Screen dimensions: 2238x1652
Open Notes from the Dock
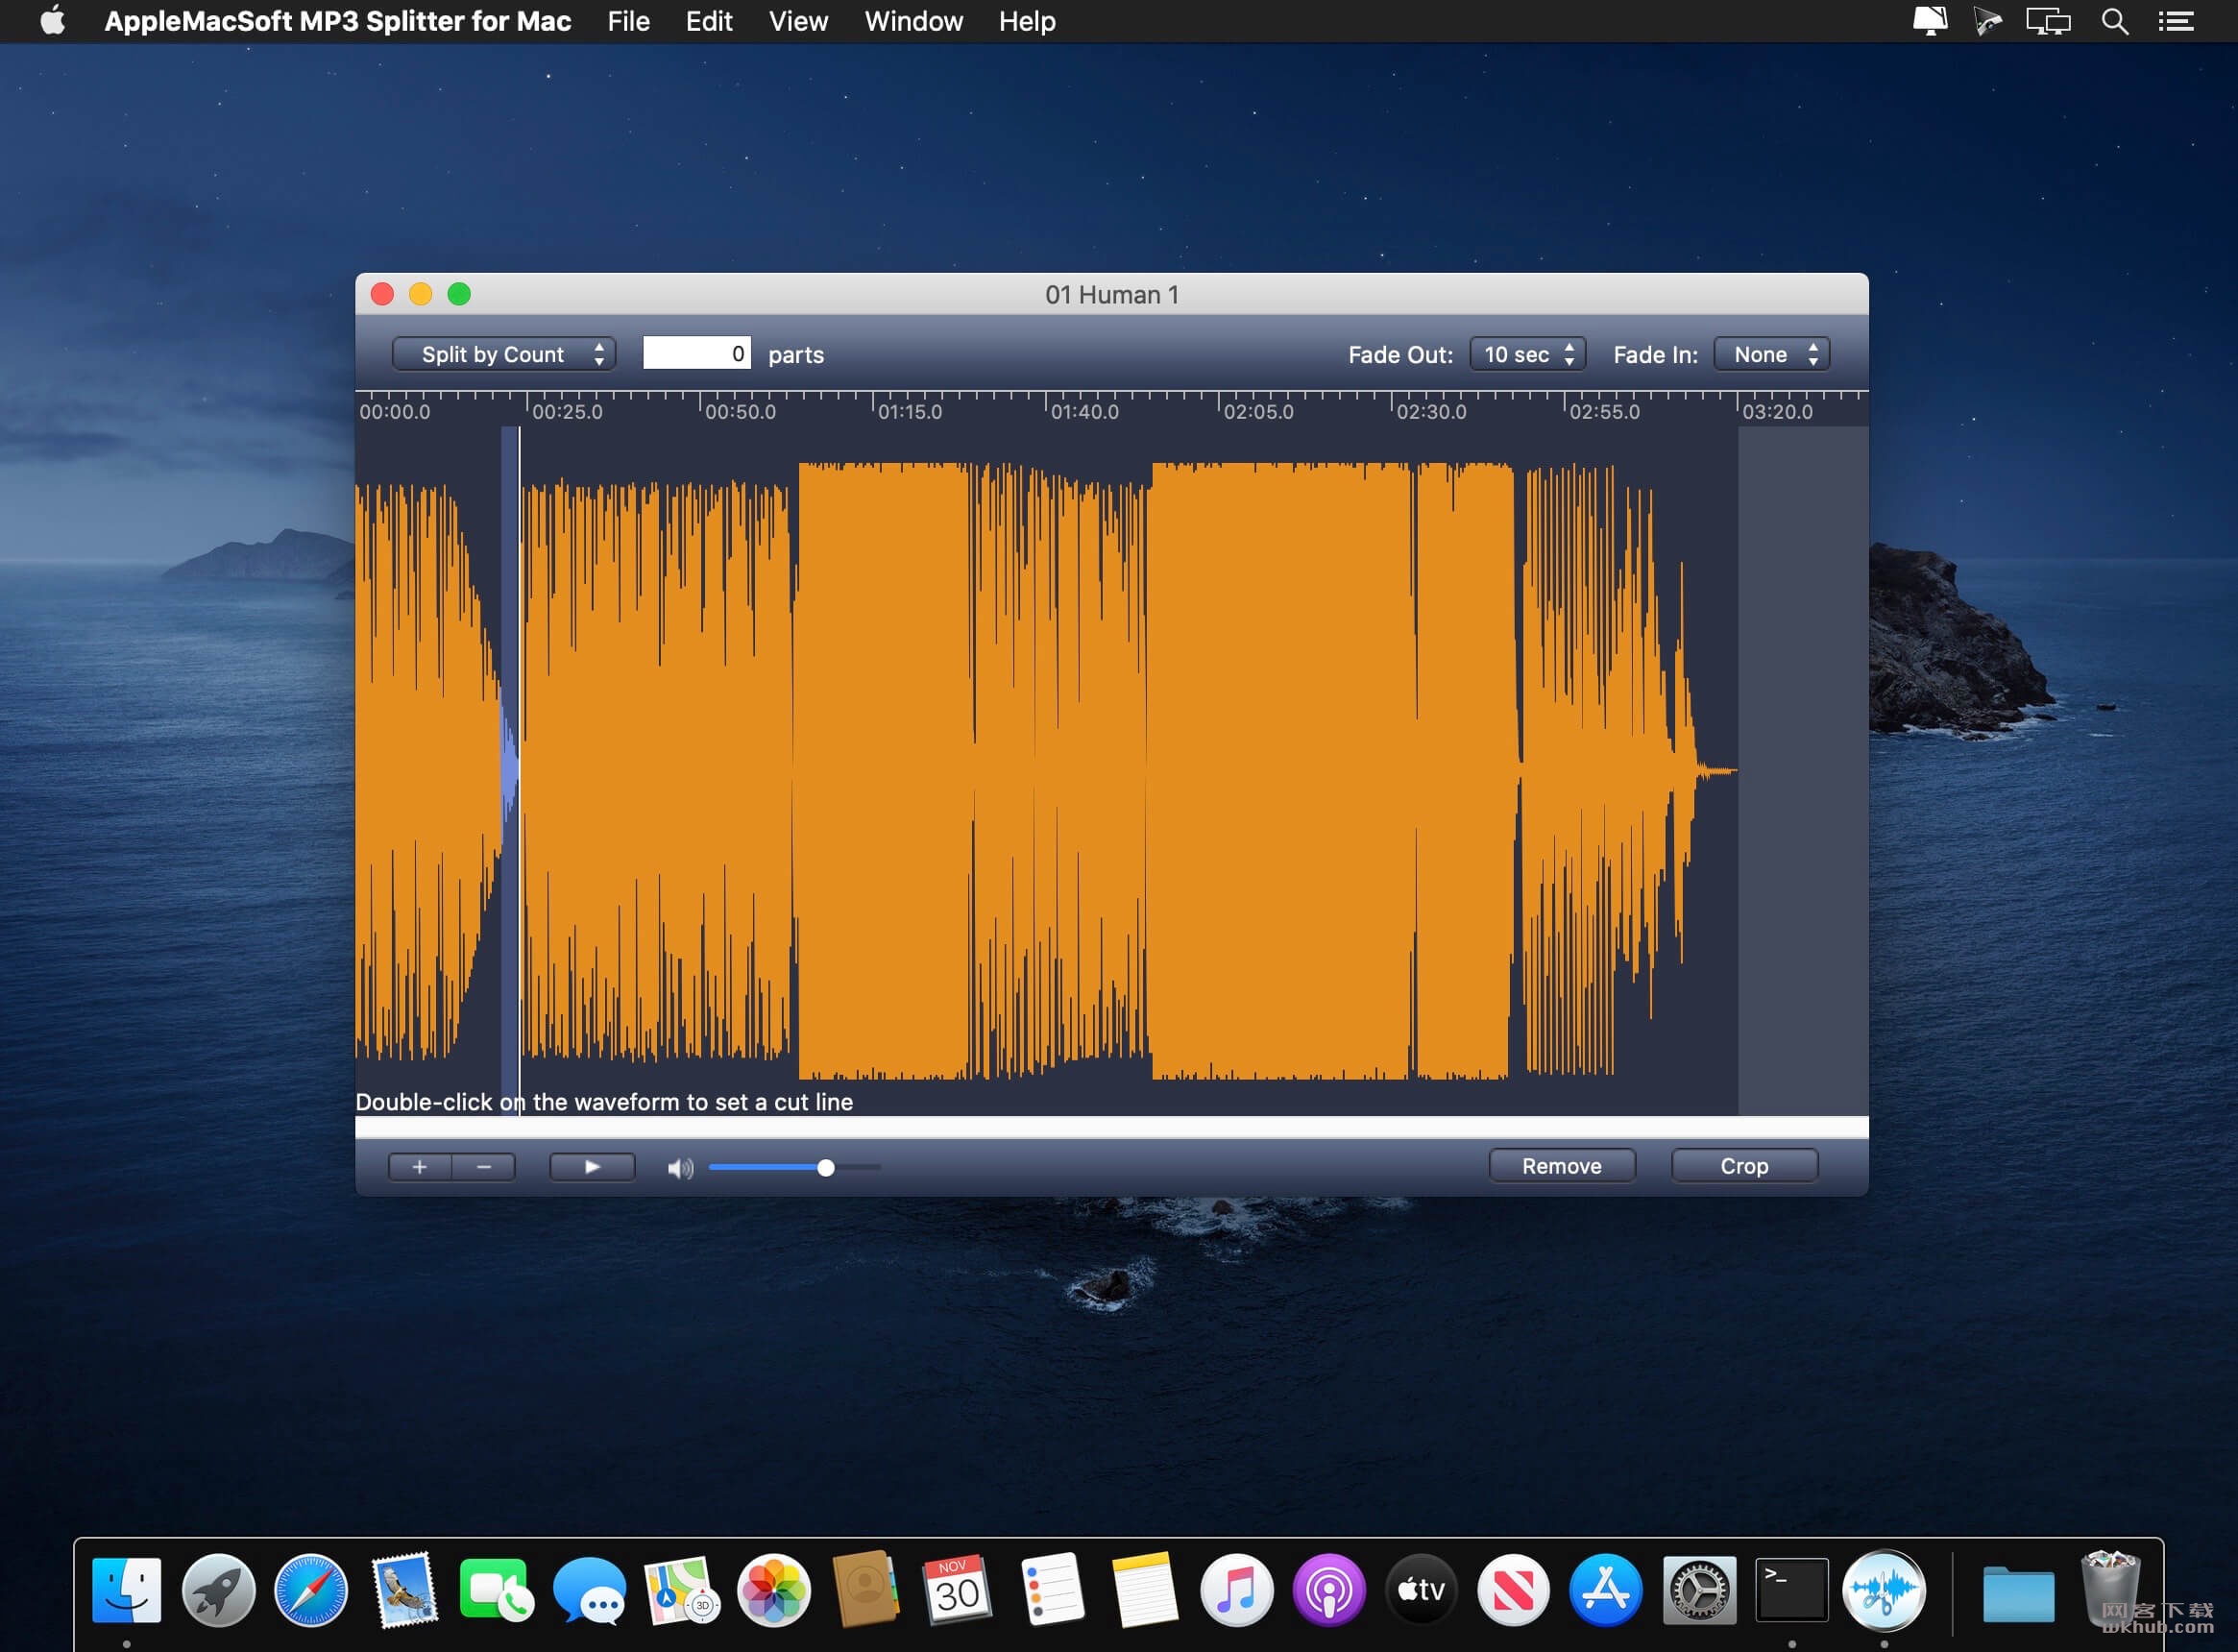click(1144, 1590)
